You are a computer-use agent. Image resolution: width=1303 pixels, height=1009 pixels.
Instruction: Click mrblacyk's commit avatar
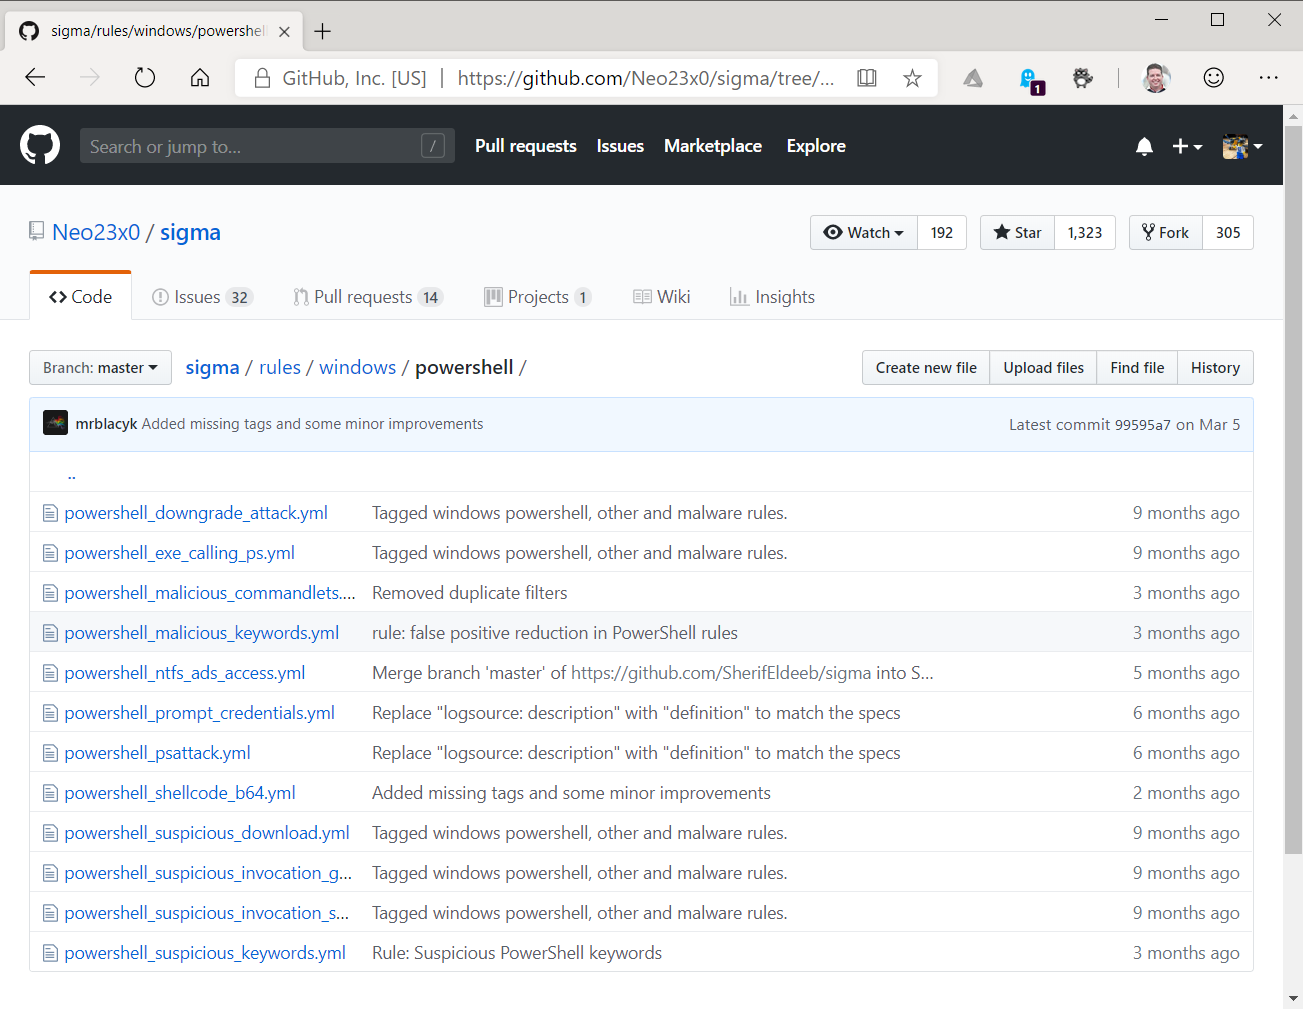(55, 424)
